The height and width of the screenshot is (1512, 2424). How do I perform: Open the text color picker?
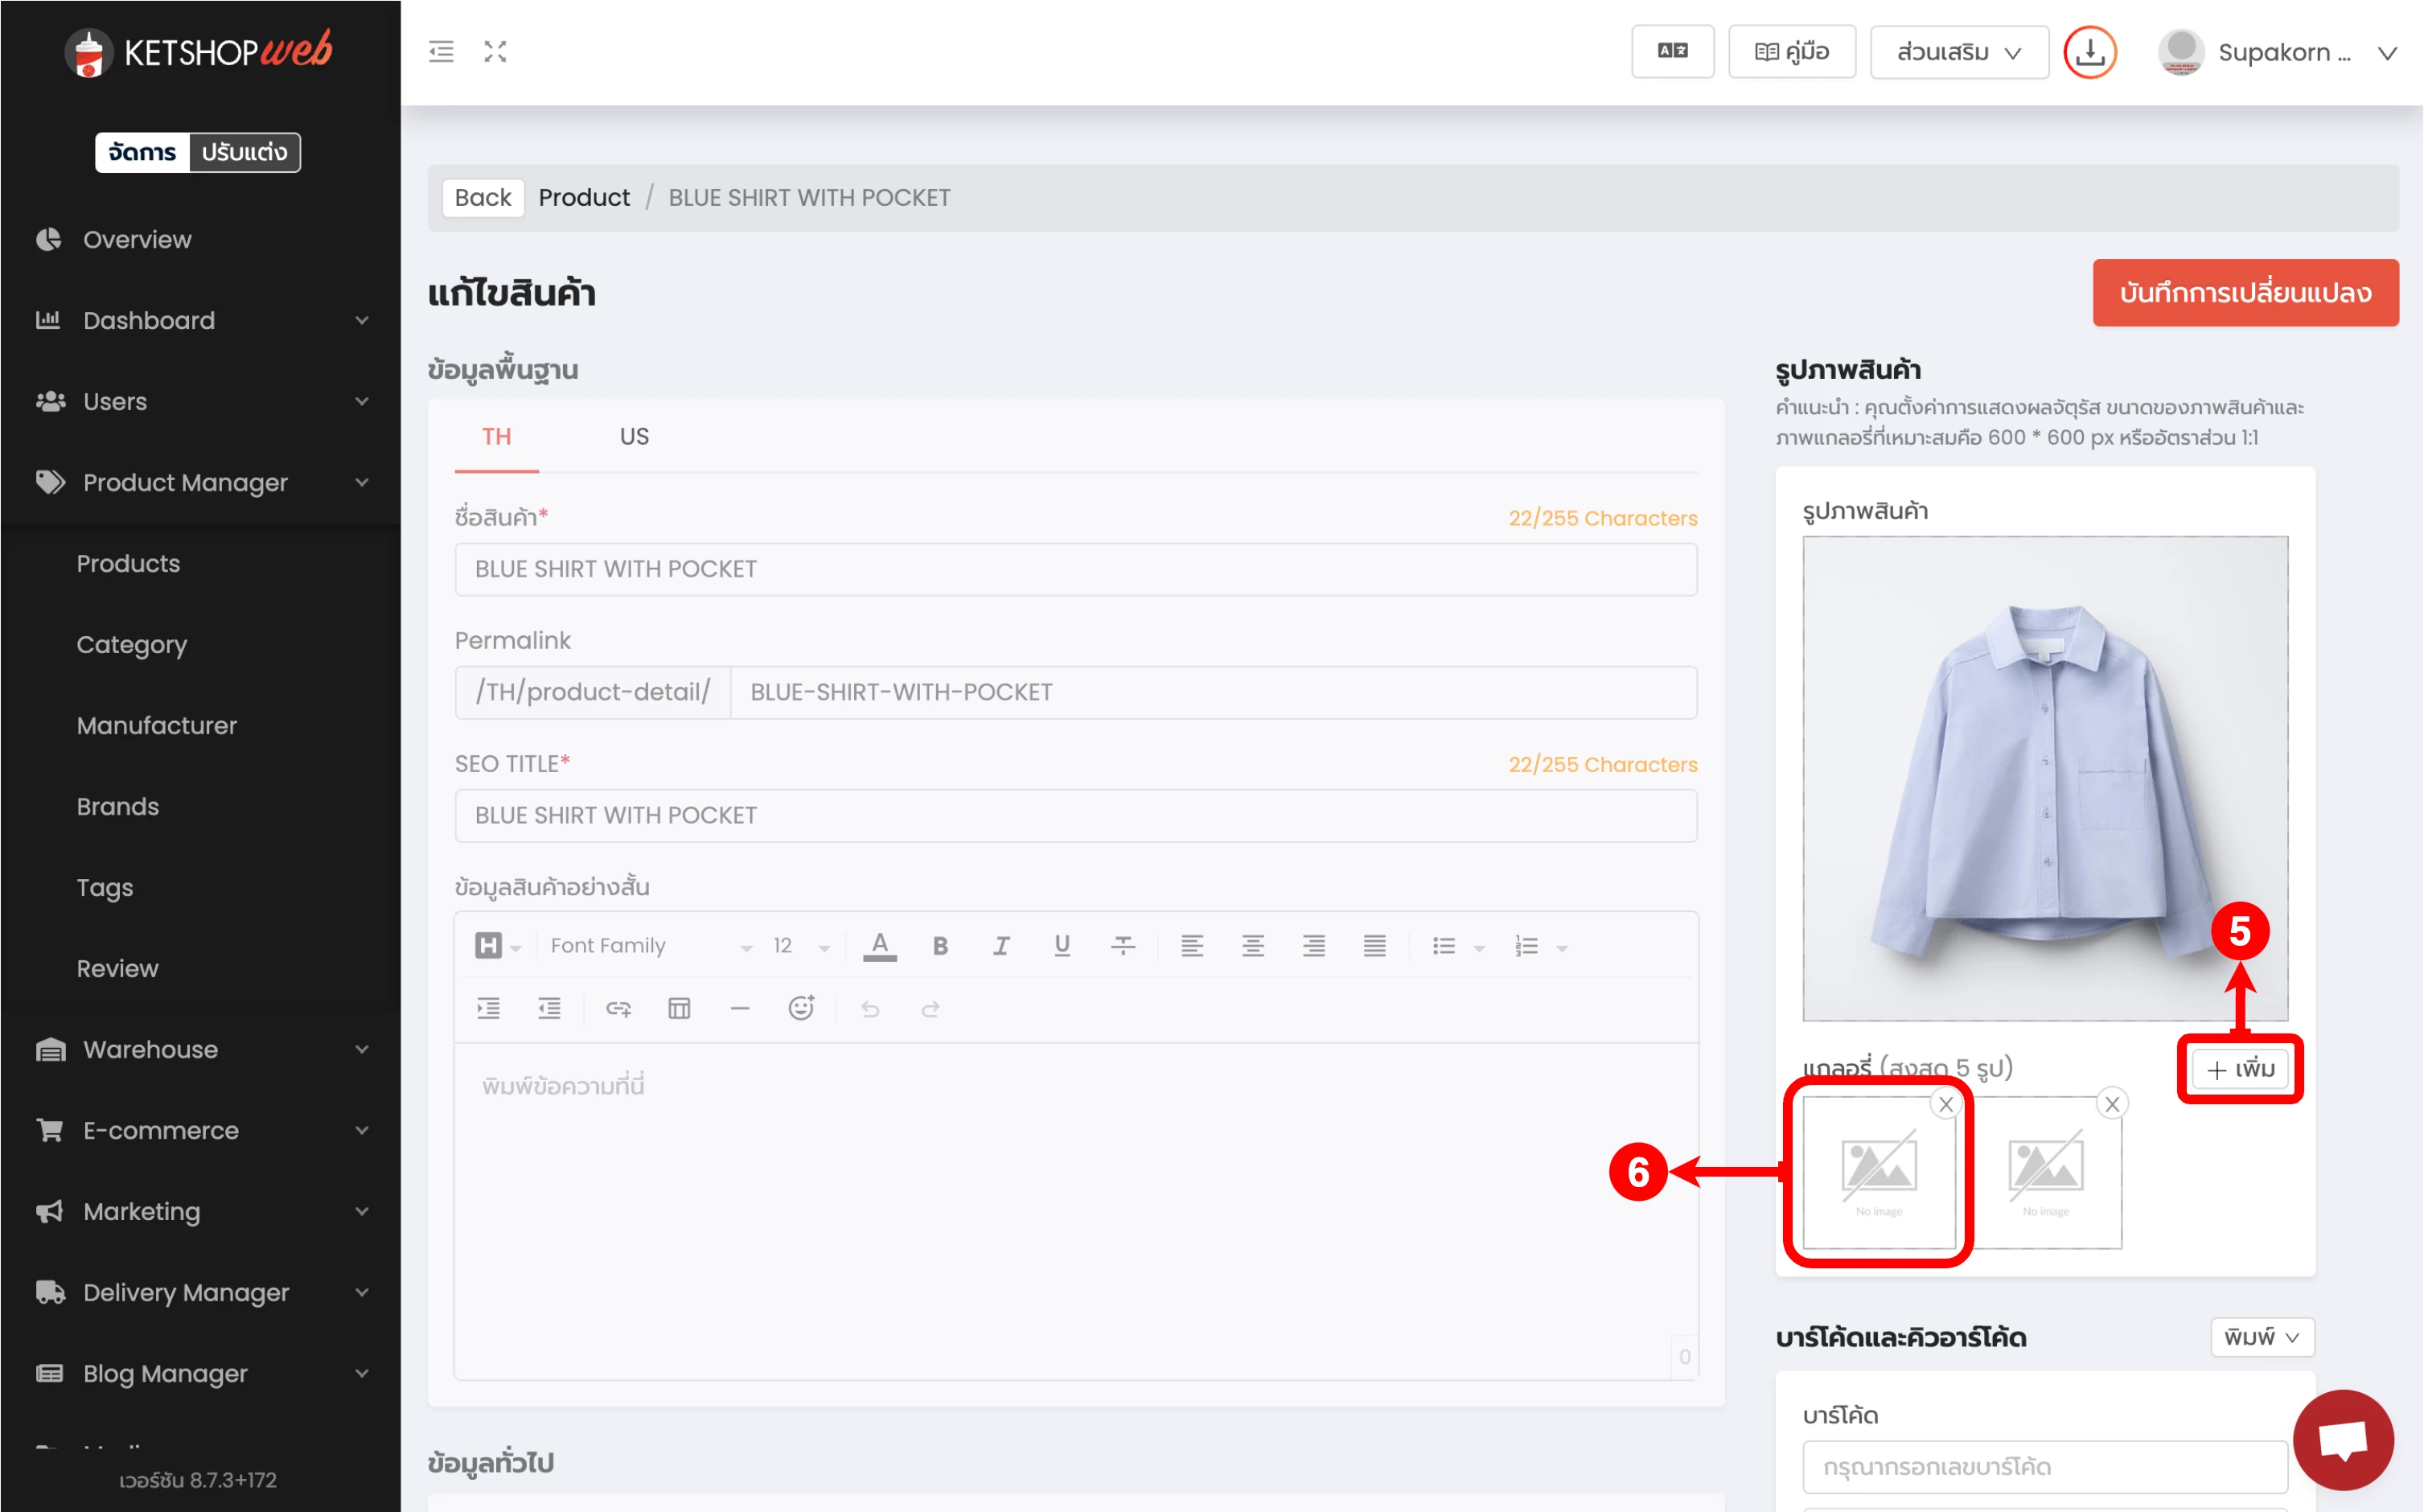879,946
